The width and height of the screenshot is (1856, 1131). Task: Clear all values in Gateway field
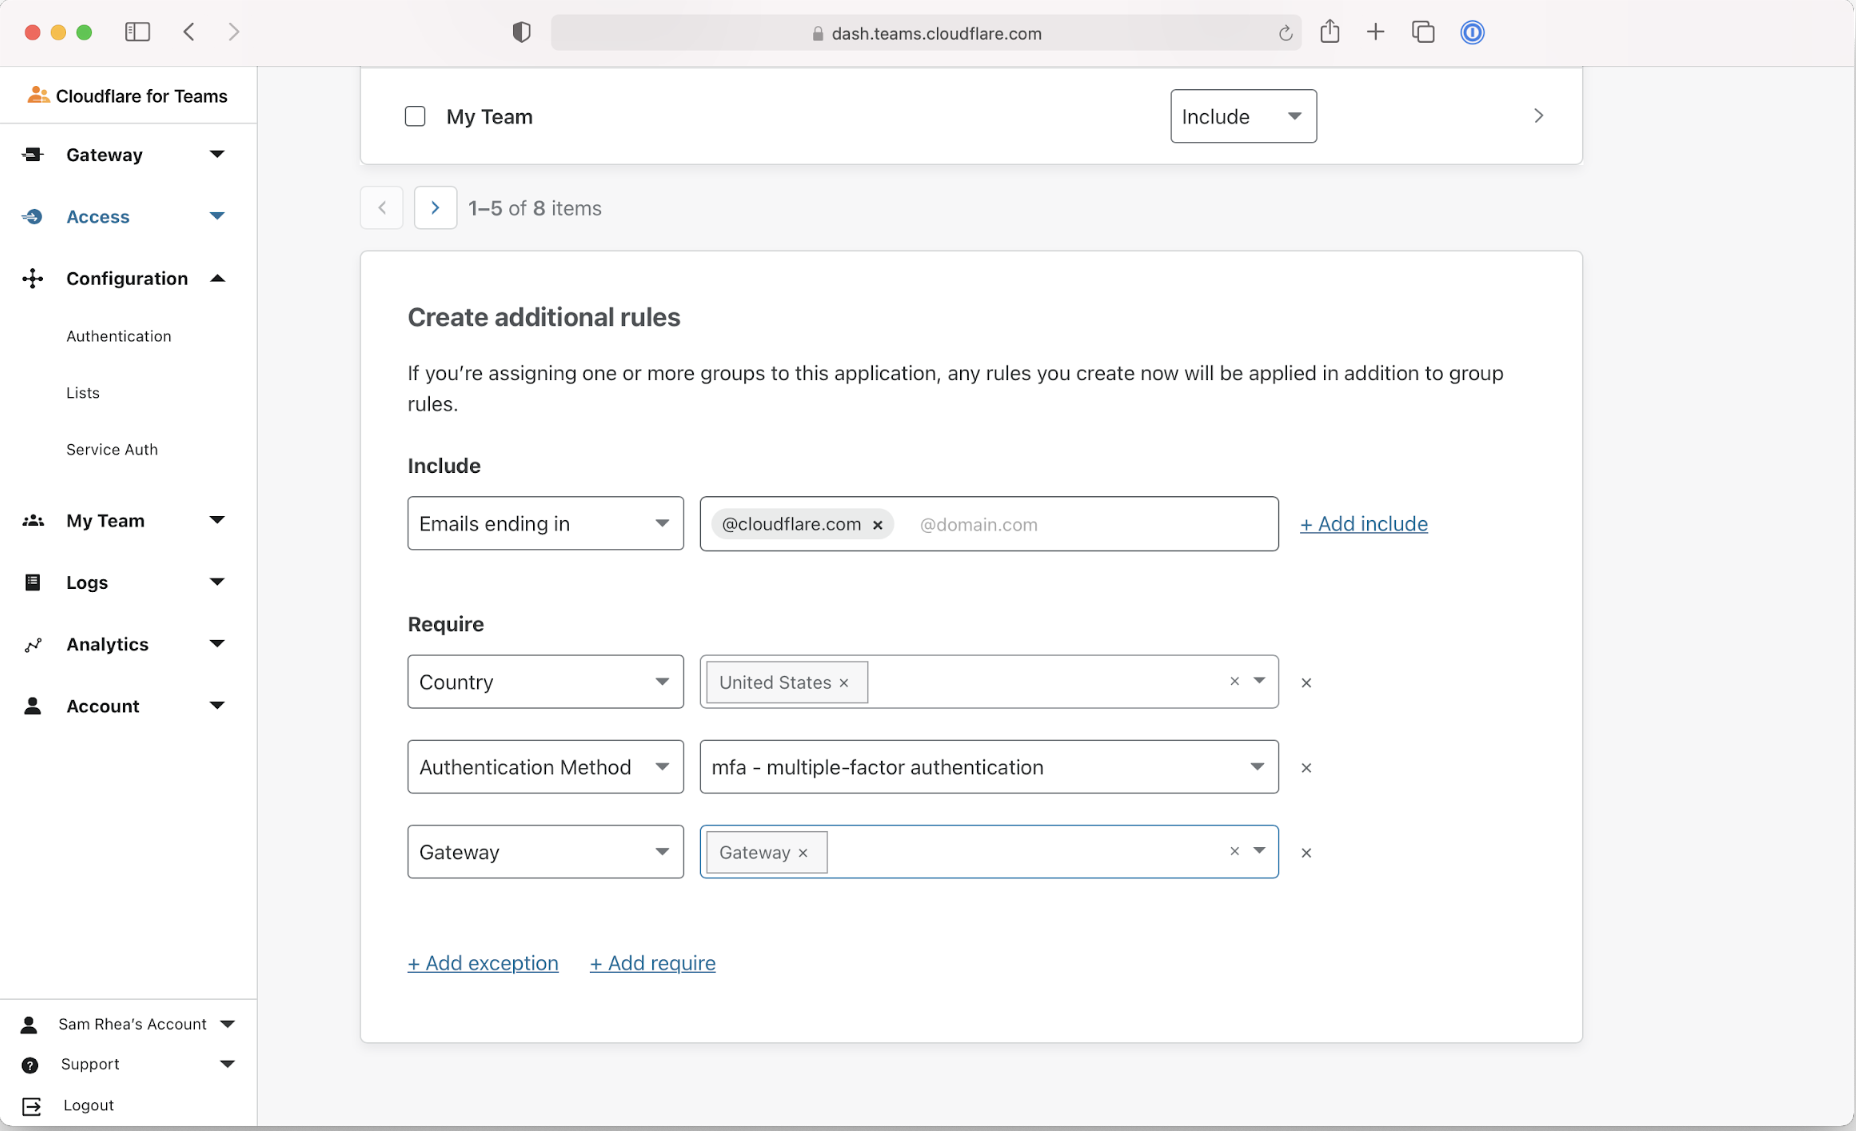(x=1234, y=851)
